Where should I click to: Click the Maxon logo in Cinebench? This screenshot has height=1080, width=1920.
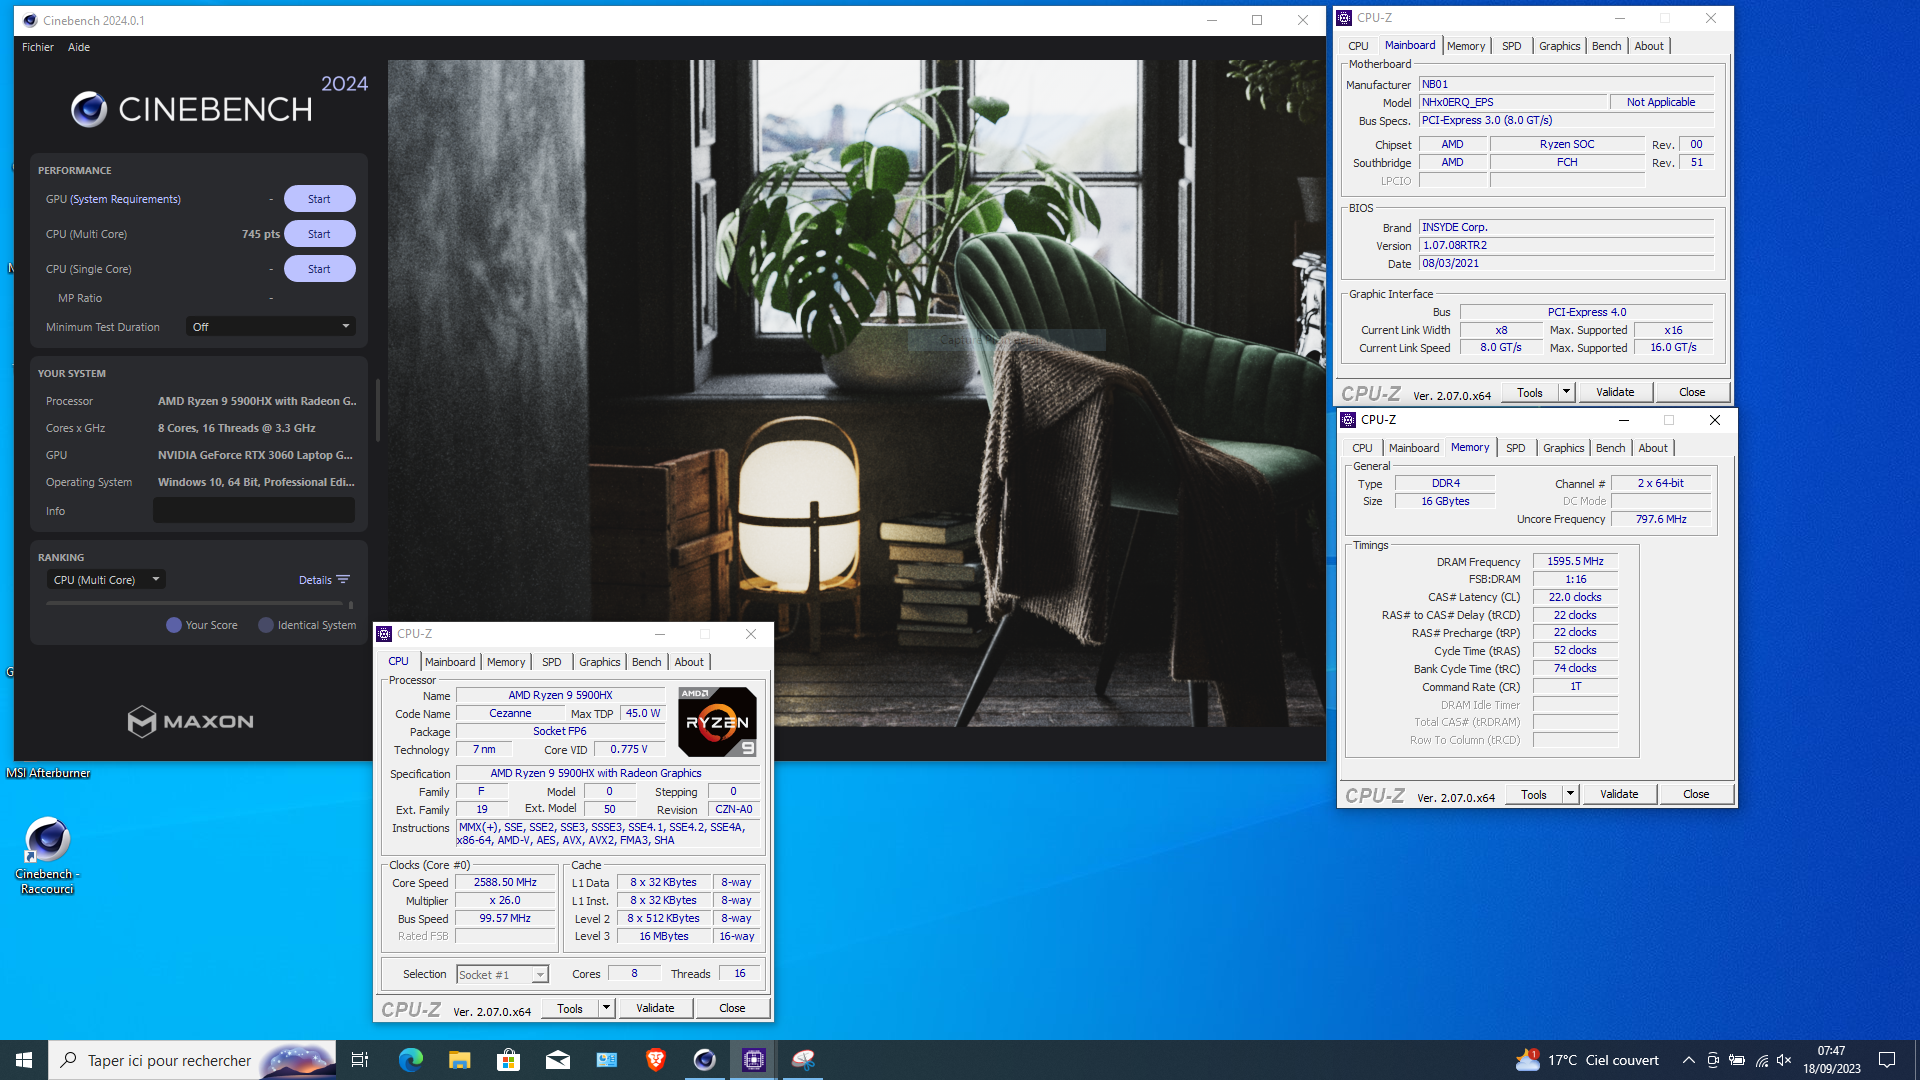pyautogui.click(x=191, y=721)
